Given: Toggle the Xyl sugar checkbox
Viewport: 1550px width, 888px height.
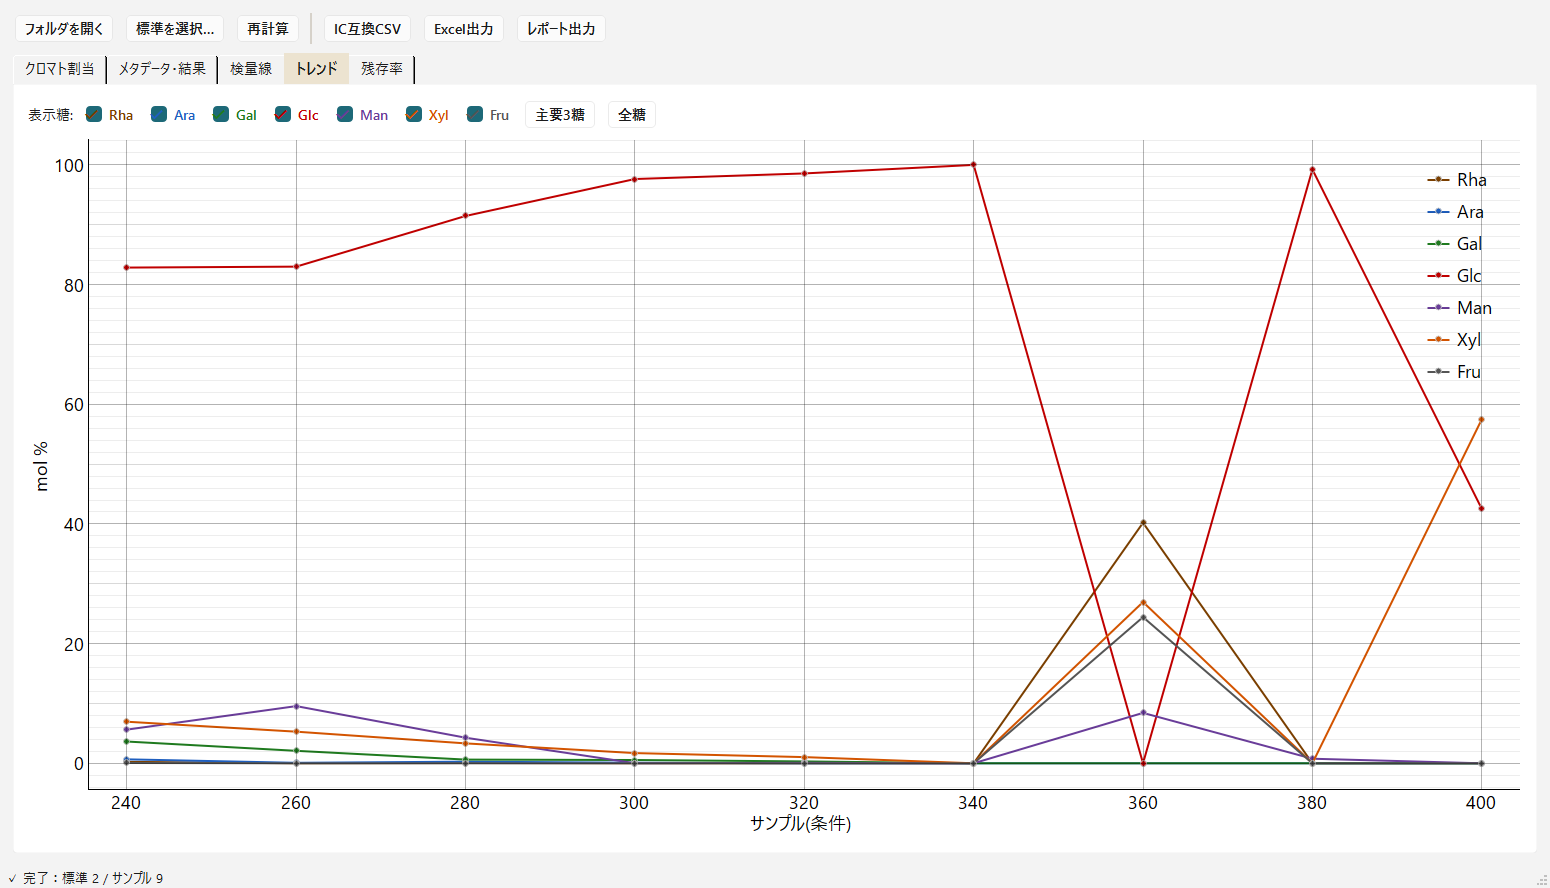Looking at the screenshot, I should pyautogui.click(x=414, y=115).
